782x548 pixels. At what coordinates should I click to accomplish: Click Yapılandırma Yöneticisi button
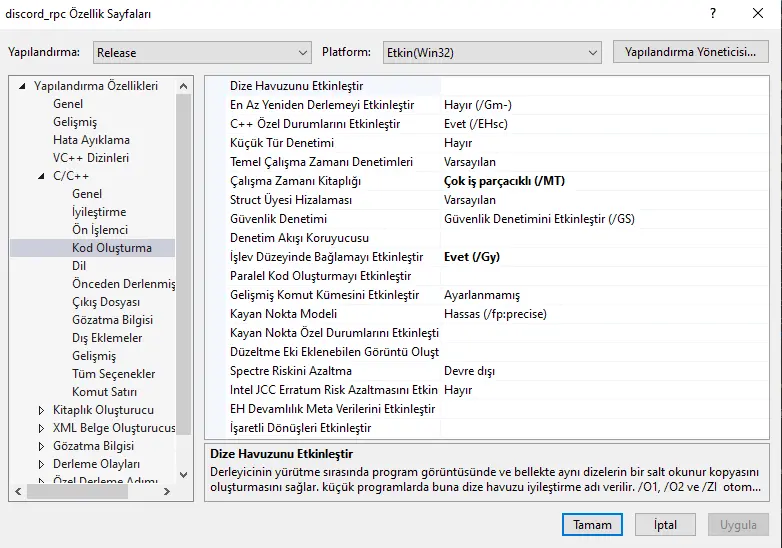(690, 52)
